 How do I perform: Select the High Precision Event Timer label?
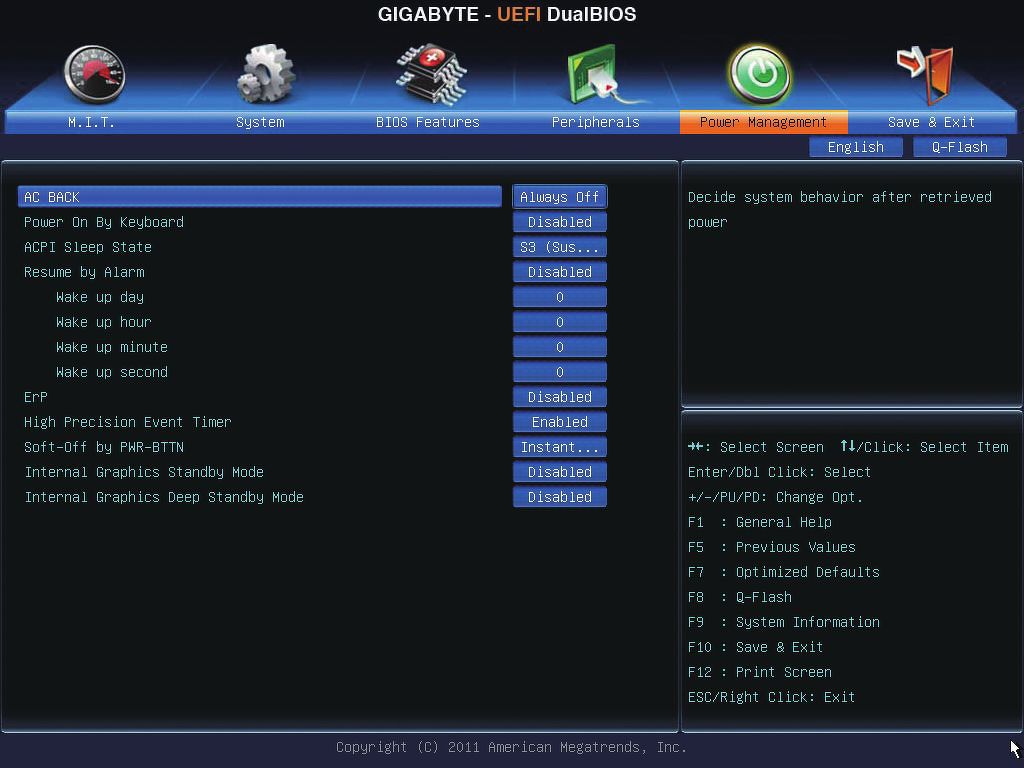[128, 422]
